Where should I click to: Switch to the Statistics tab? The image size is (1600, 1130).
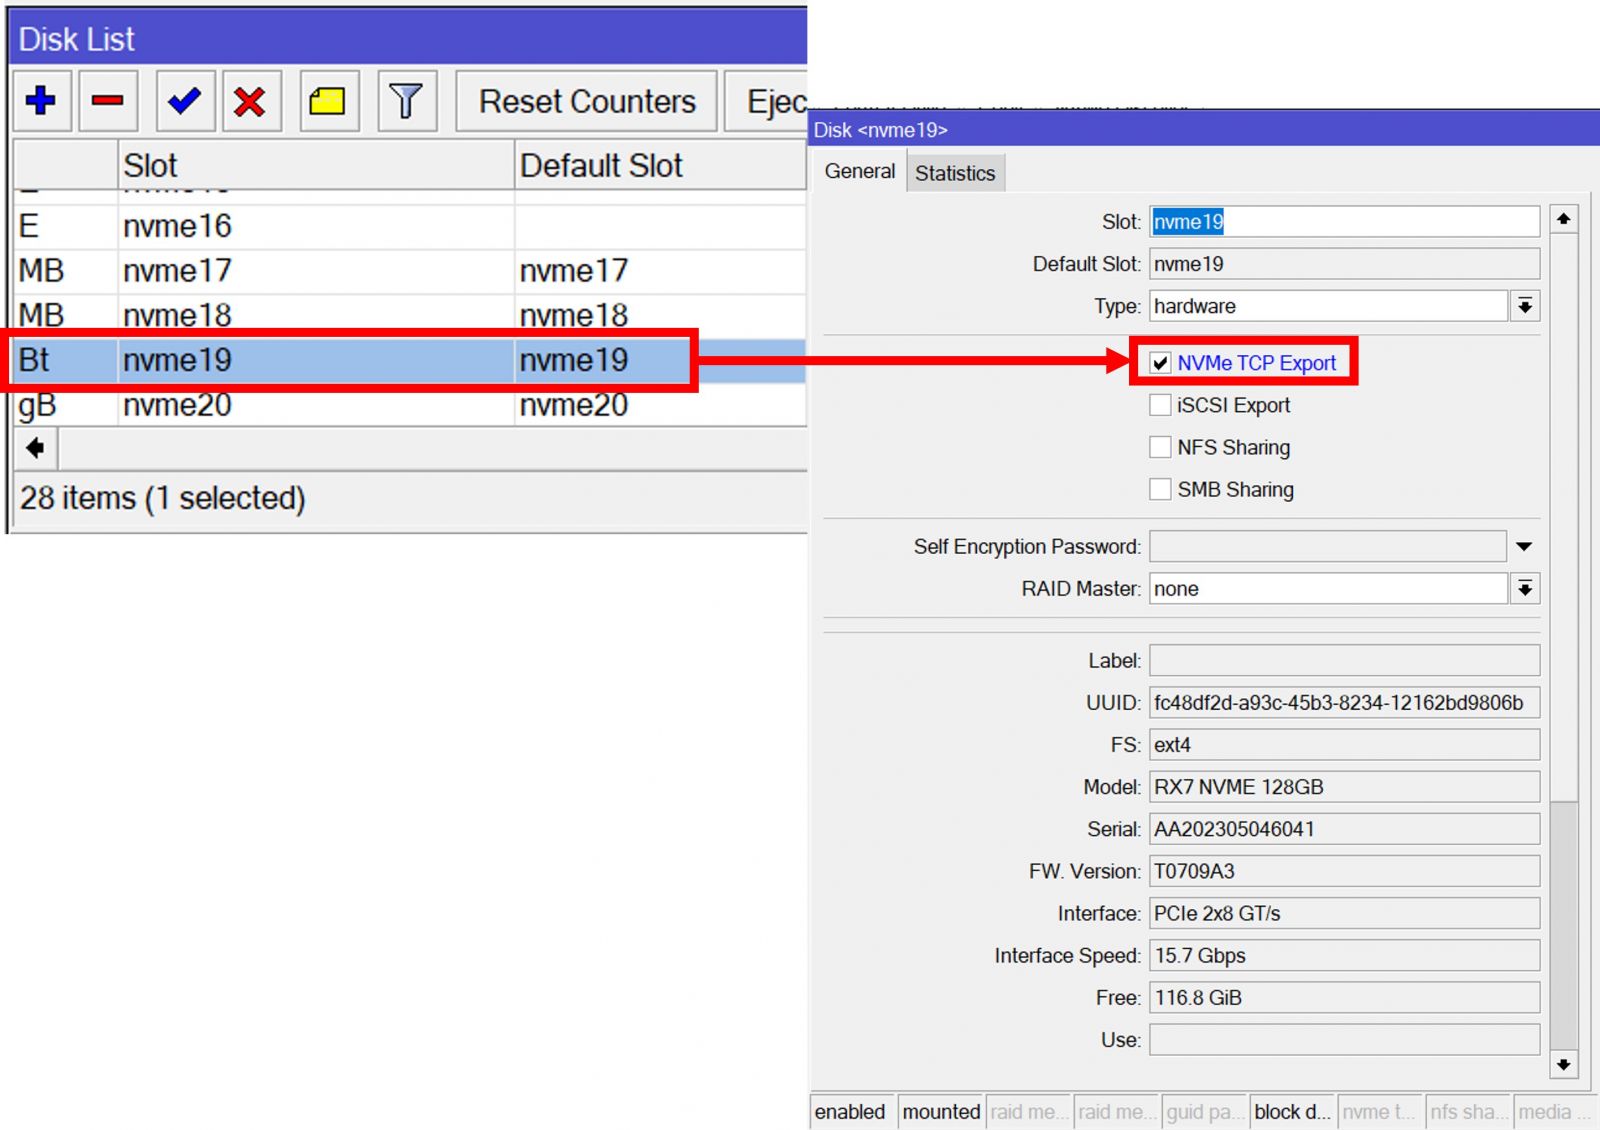coord(955,173)
